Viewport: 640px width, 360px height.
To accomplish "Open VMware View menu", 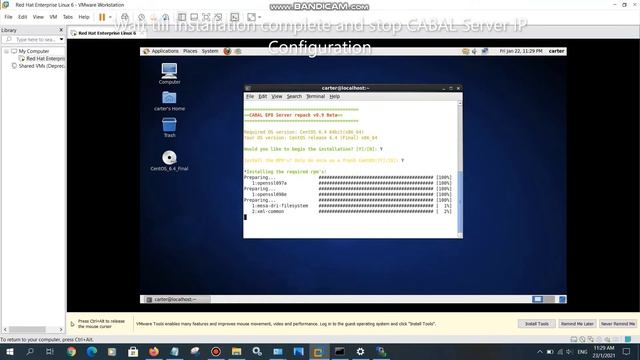I will [x=38, y=17].
